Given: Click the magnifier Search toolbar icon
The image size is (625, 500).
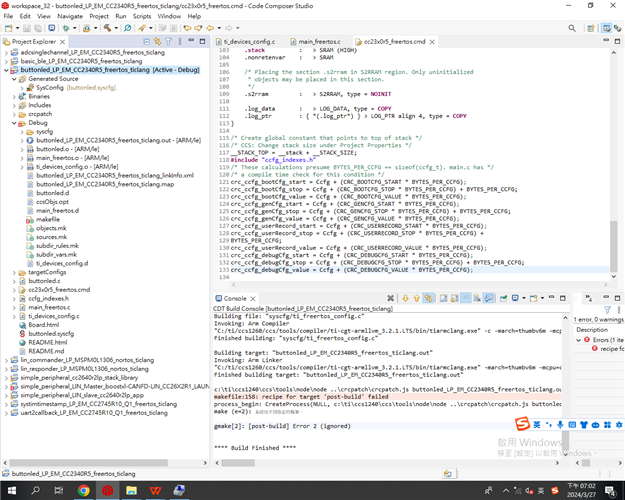Looking at the screenshot, I should coord(128,28).
